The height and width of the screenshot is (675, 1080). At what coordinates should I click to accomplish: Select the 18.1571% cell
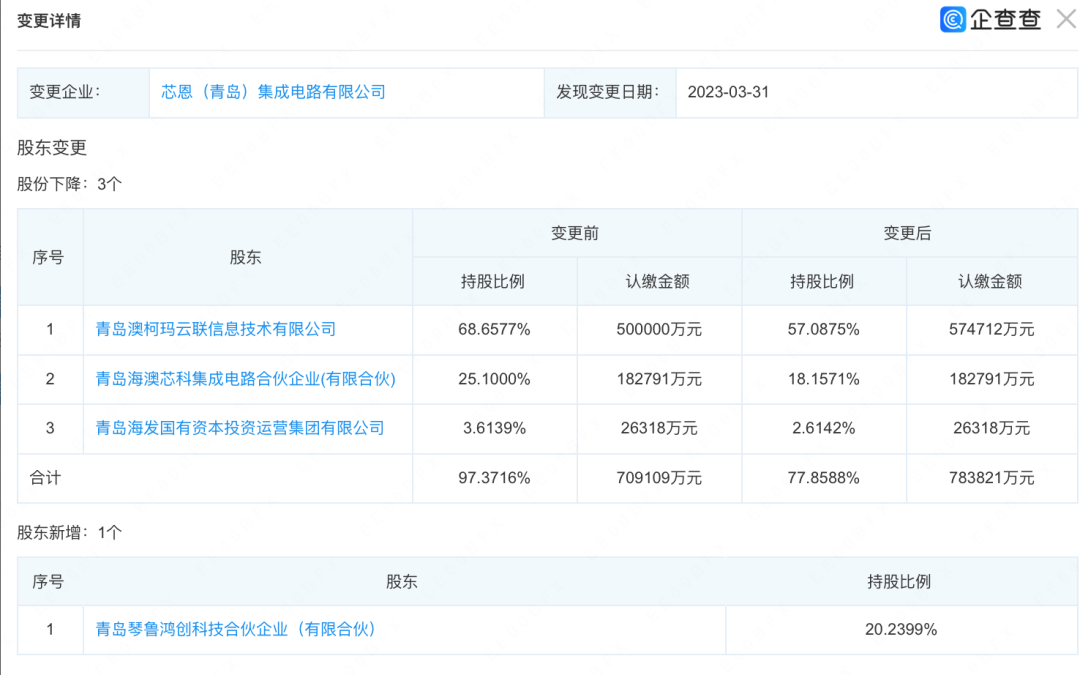[824, 379]
